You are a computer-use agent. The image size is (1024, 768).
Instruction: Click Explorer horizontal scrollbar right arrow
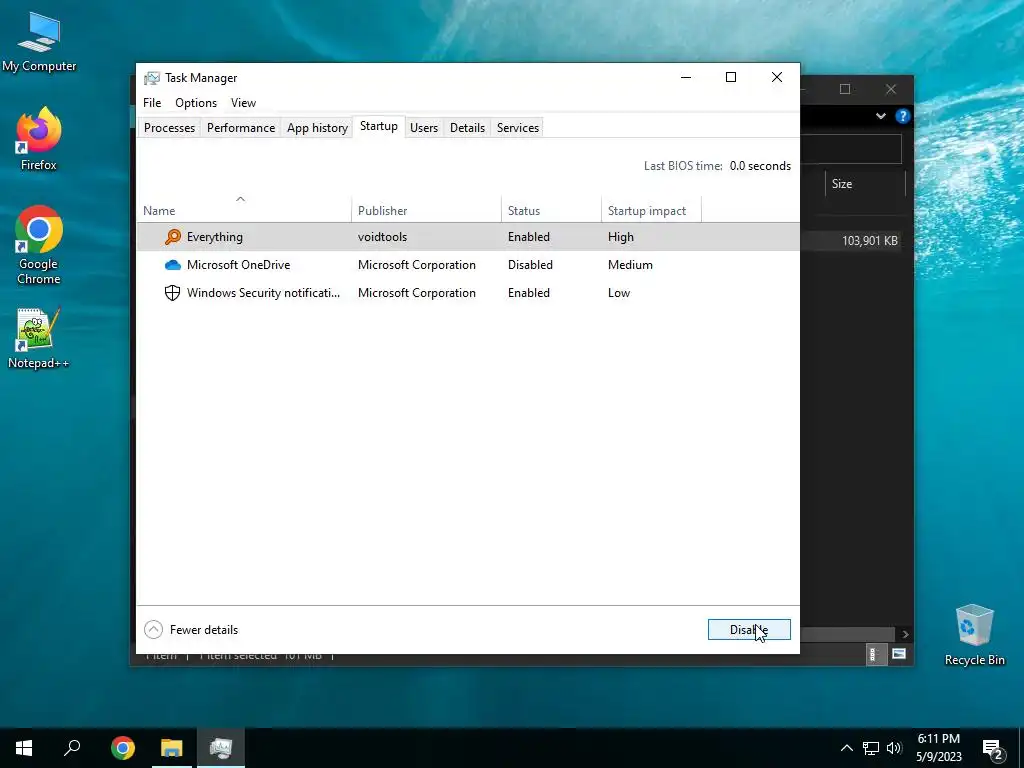[x=904, y=634]
